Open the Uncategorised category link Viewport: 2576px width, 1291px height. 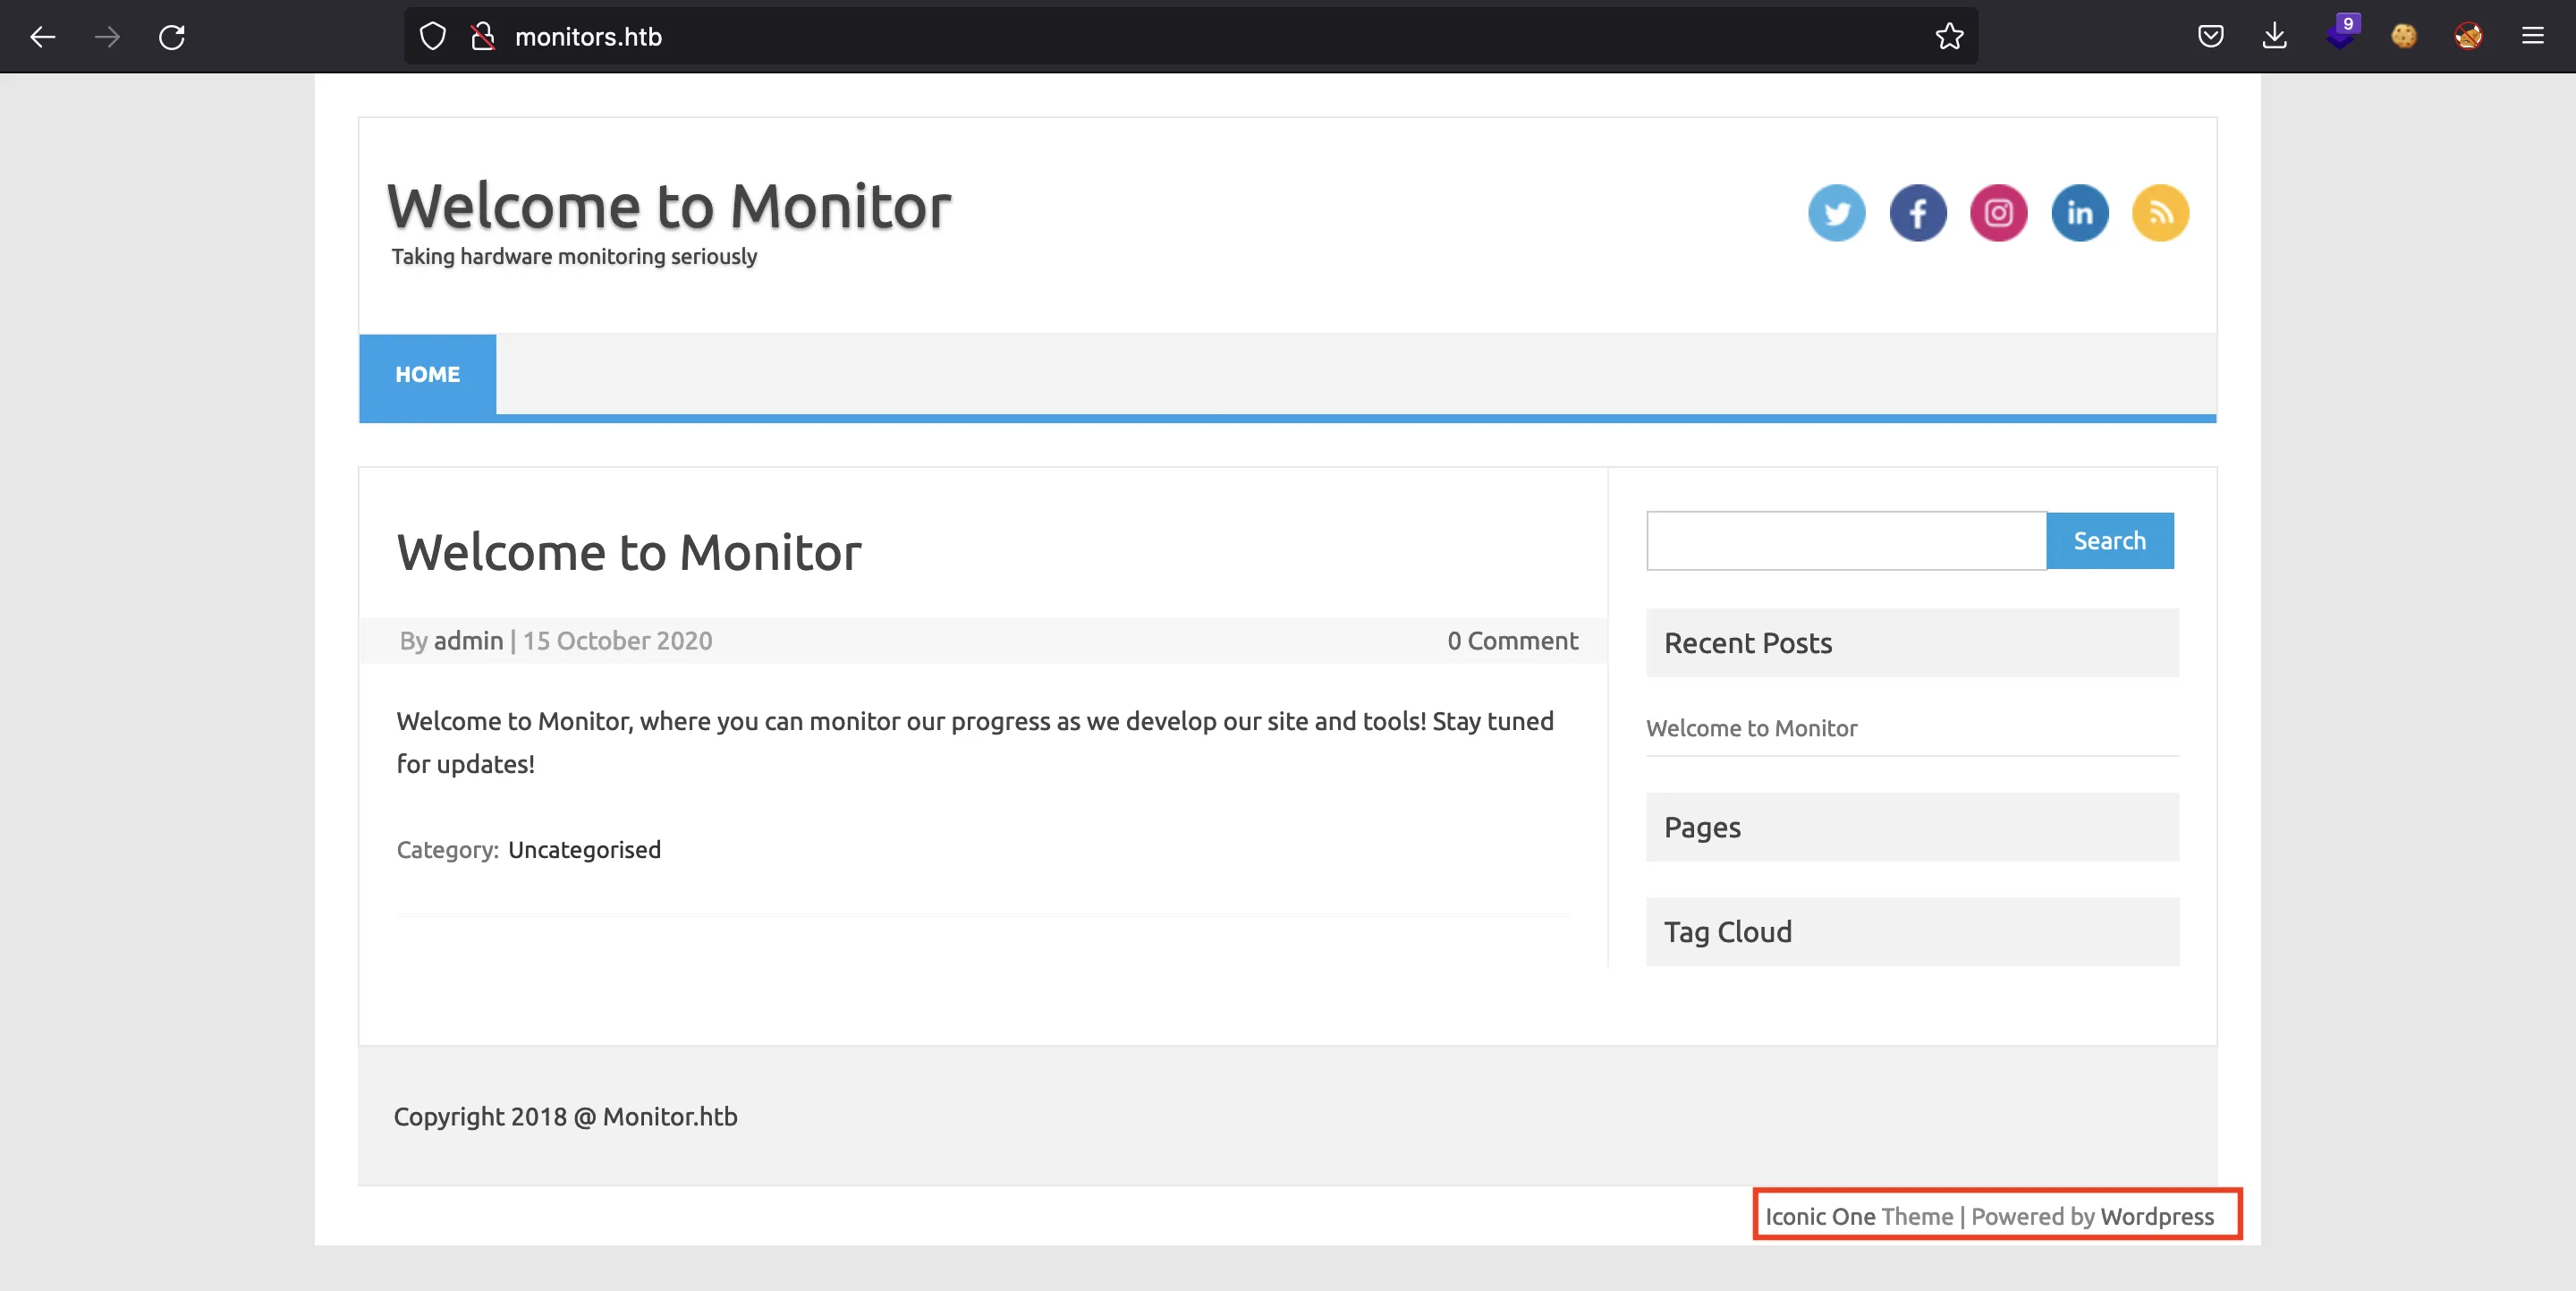pos(584,850)
